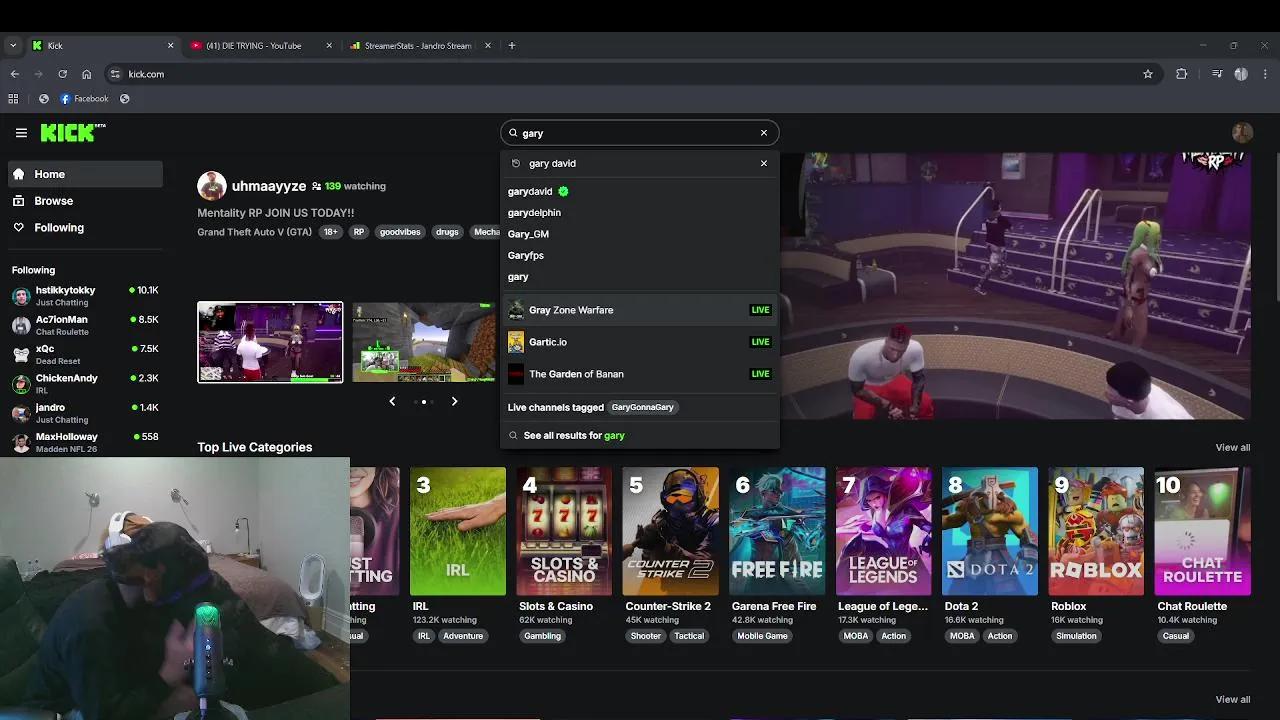Open View all for Top Live Categories

point(1232,447)
